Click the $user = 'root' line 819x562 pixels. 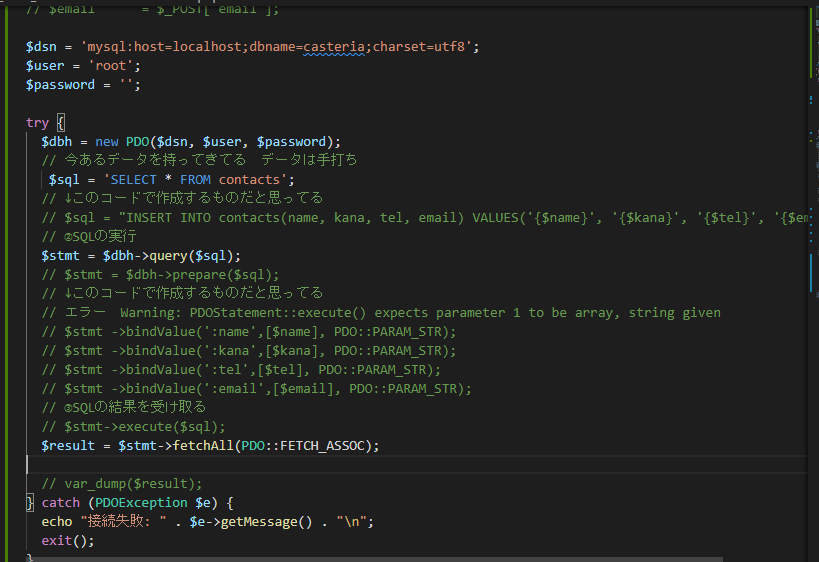click(x=83, y=66)
